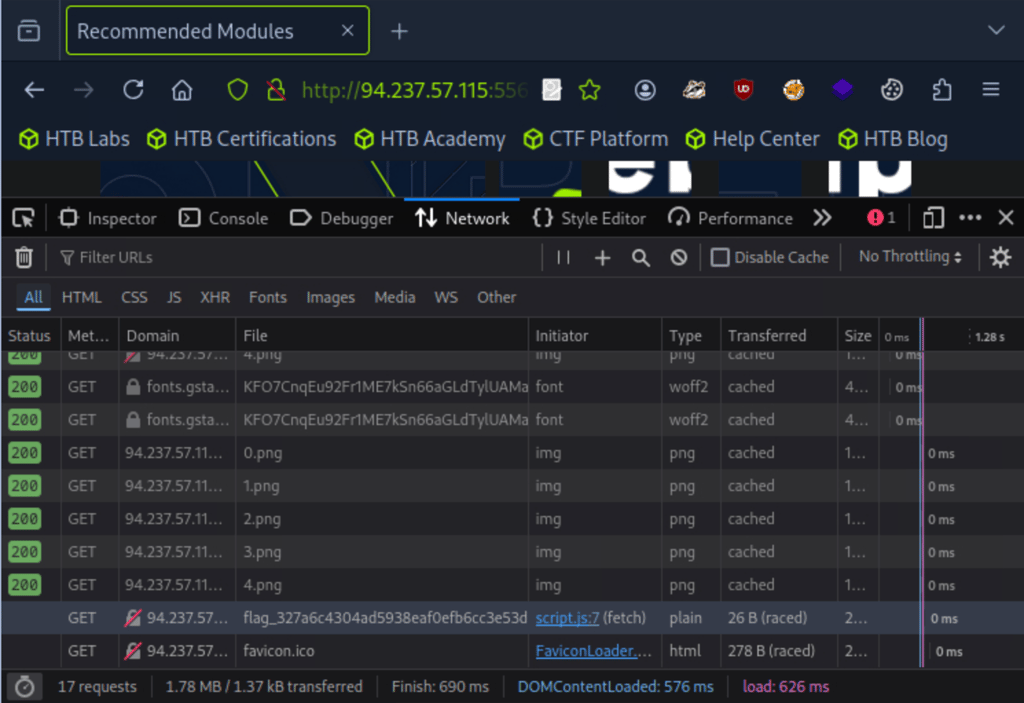1024x703 pixels.
Task: Show insecure connection lock info
Action: [276, 90]
